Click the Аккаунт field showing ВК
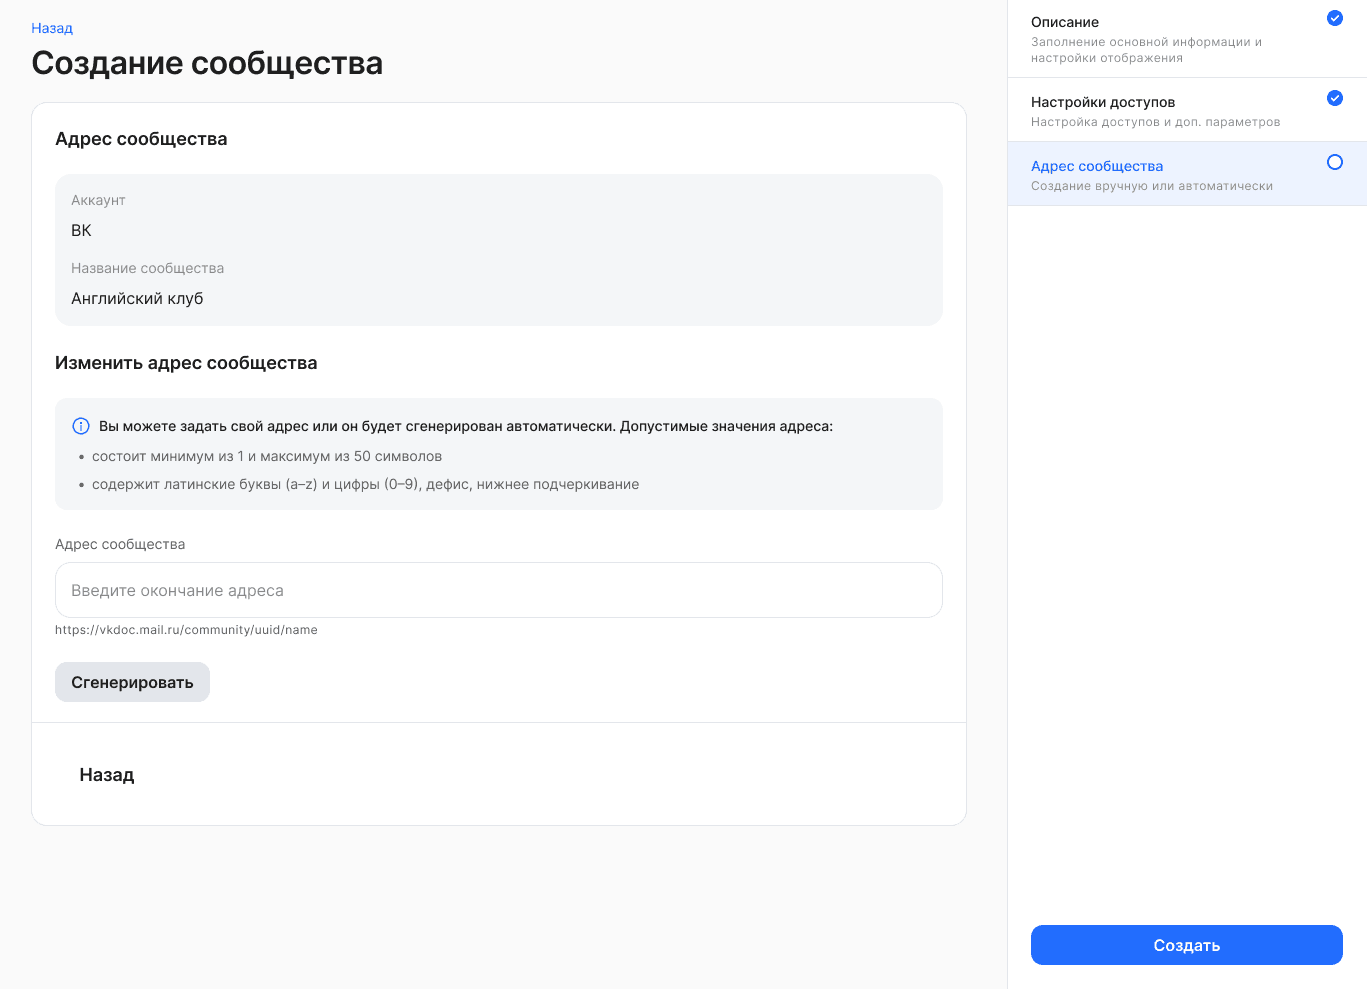Image resolution: width=1367 pixels, height=989 pixels. [498, 230]
